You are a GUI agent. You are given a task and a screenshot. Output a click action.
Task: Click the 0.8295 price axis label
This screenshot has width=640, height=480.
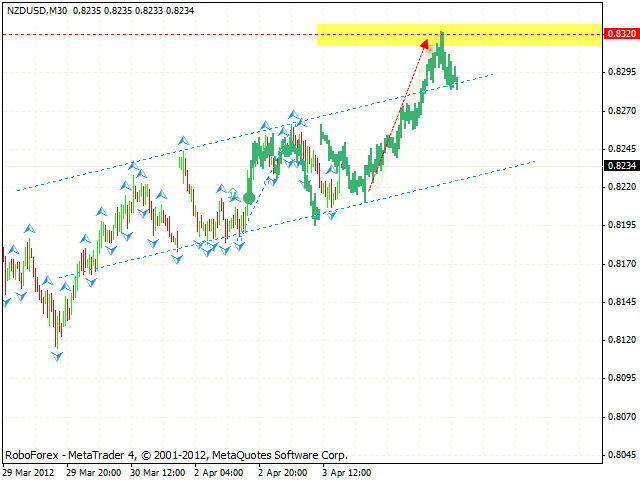point(620,72)
